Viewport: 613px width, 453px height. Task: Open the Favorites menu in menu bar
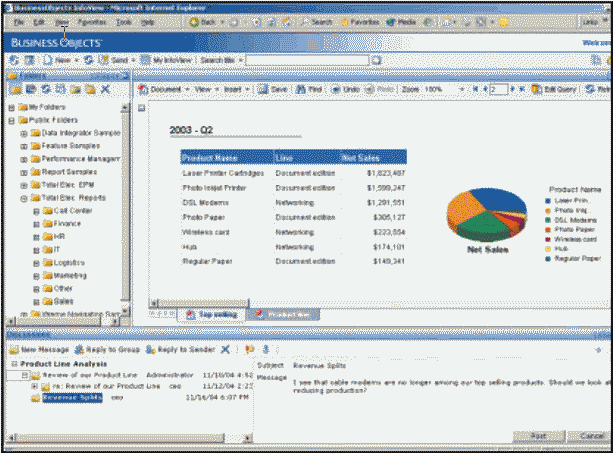click(x=92, y=22)
